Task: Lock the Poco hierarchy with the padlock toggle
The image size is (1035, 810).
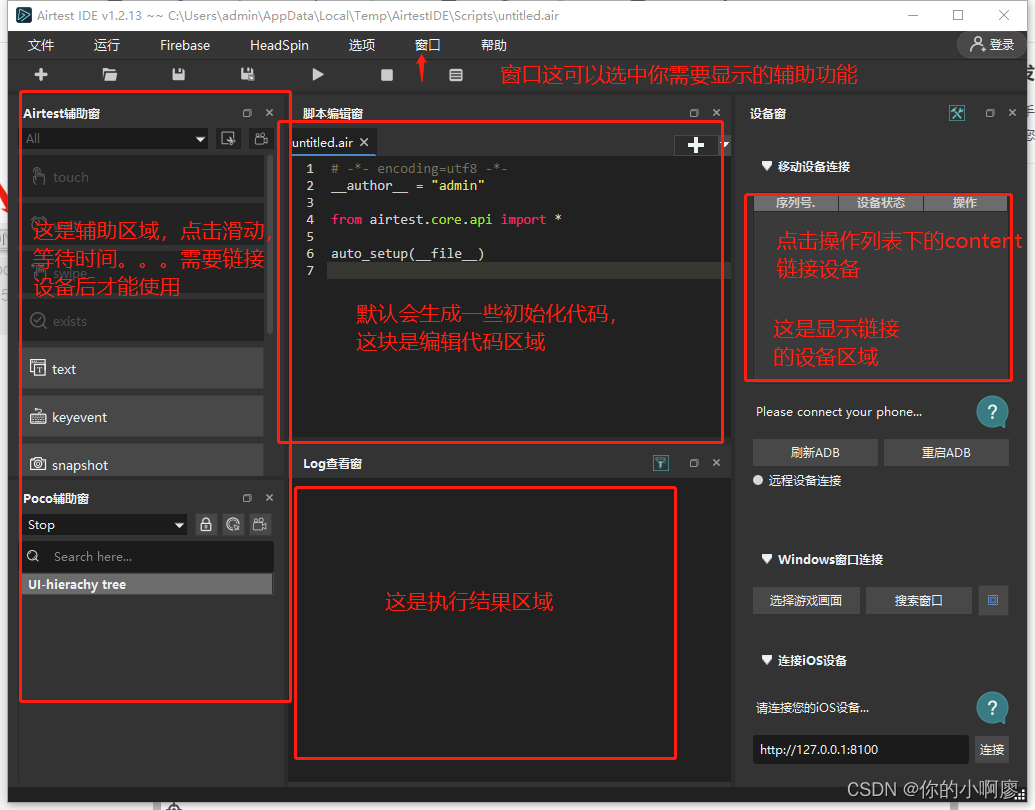Action: pos(205,524)
